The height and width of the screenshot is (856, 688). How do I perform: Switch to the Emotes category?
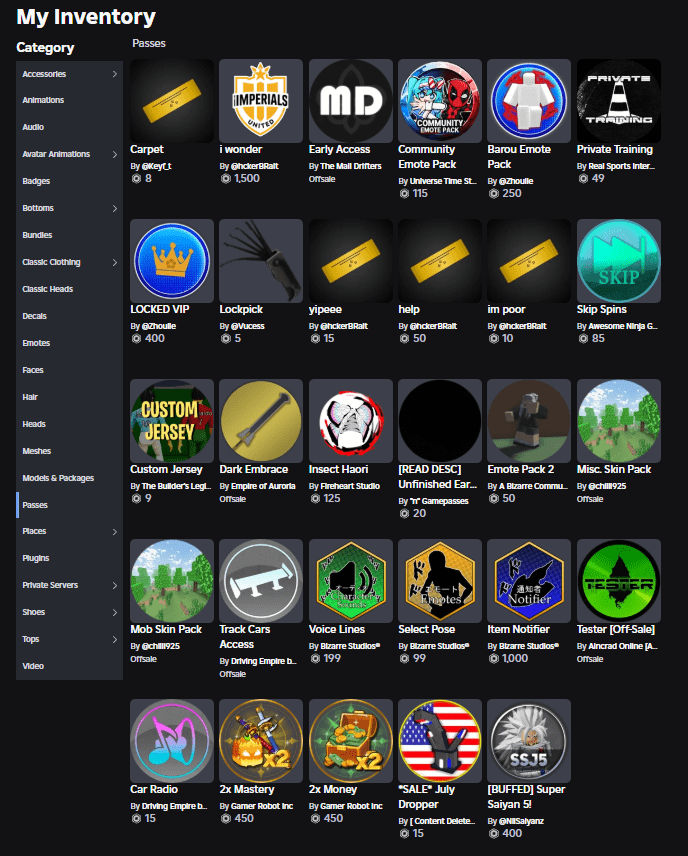point(37,343)
